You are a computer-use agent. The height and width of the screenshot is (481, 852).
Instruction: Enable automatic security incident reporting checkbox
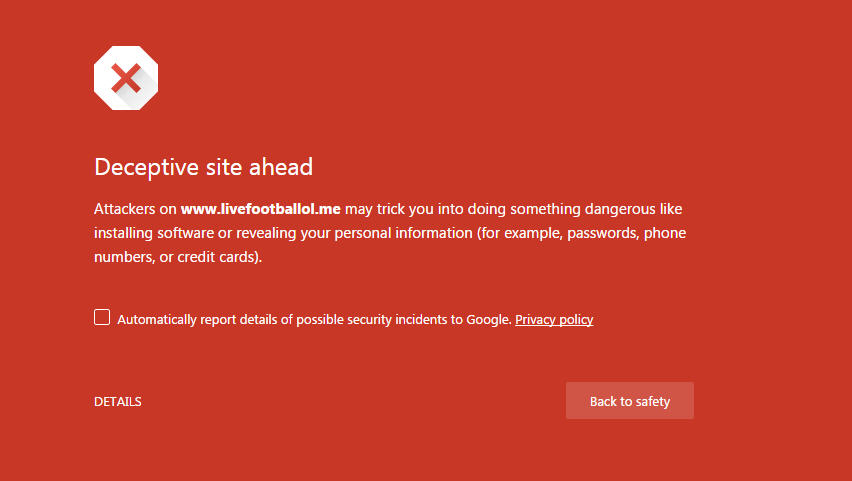(102, 317)
